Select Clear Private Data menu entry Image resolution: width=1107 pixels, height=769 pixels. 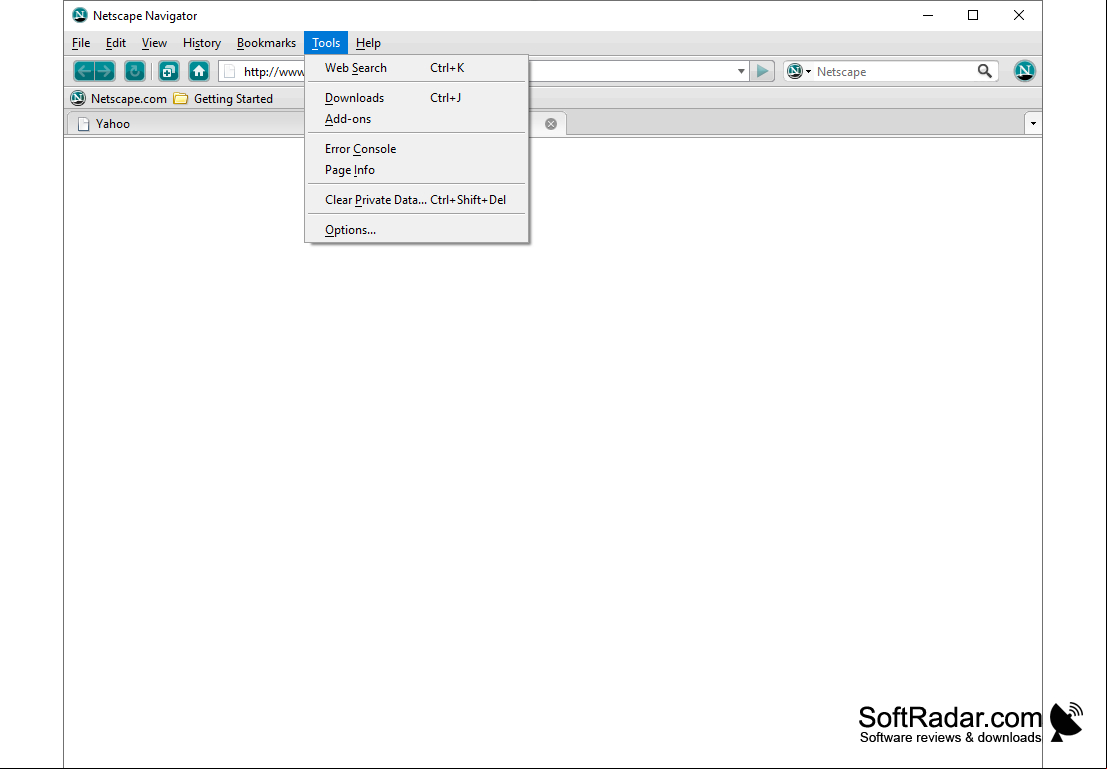417,200
